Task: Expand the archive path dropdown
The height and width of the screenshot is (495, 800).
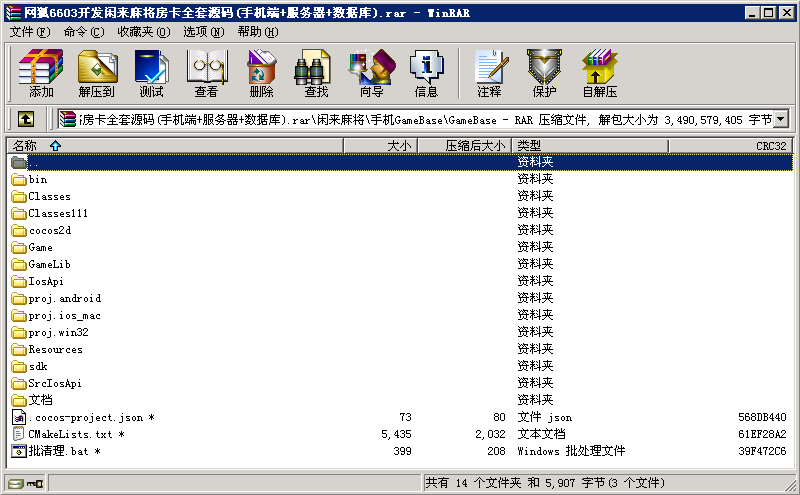Action: pos(780,119)
